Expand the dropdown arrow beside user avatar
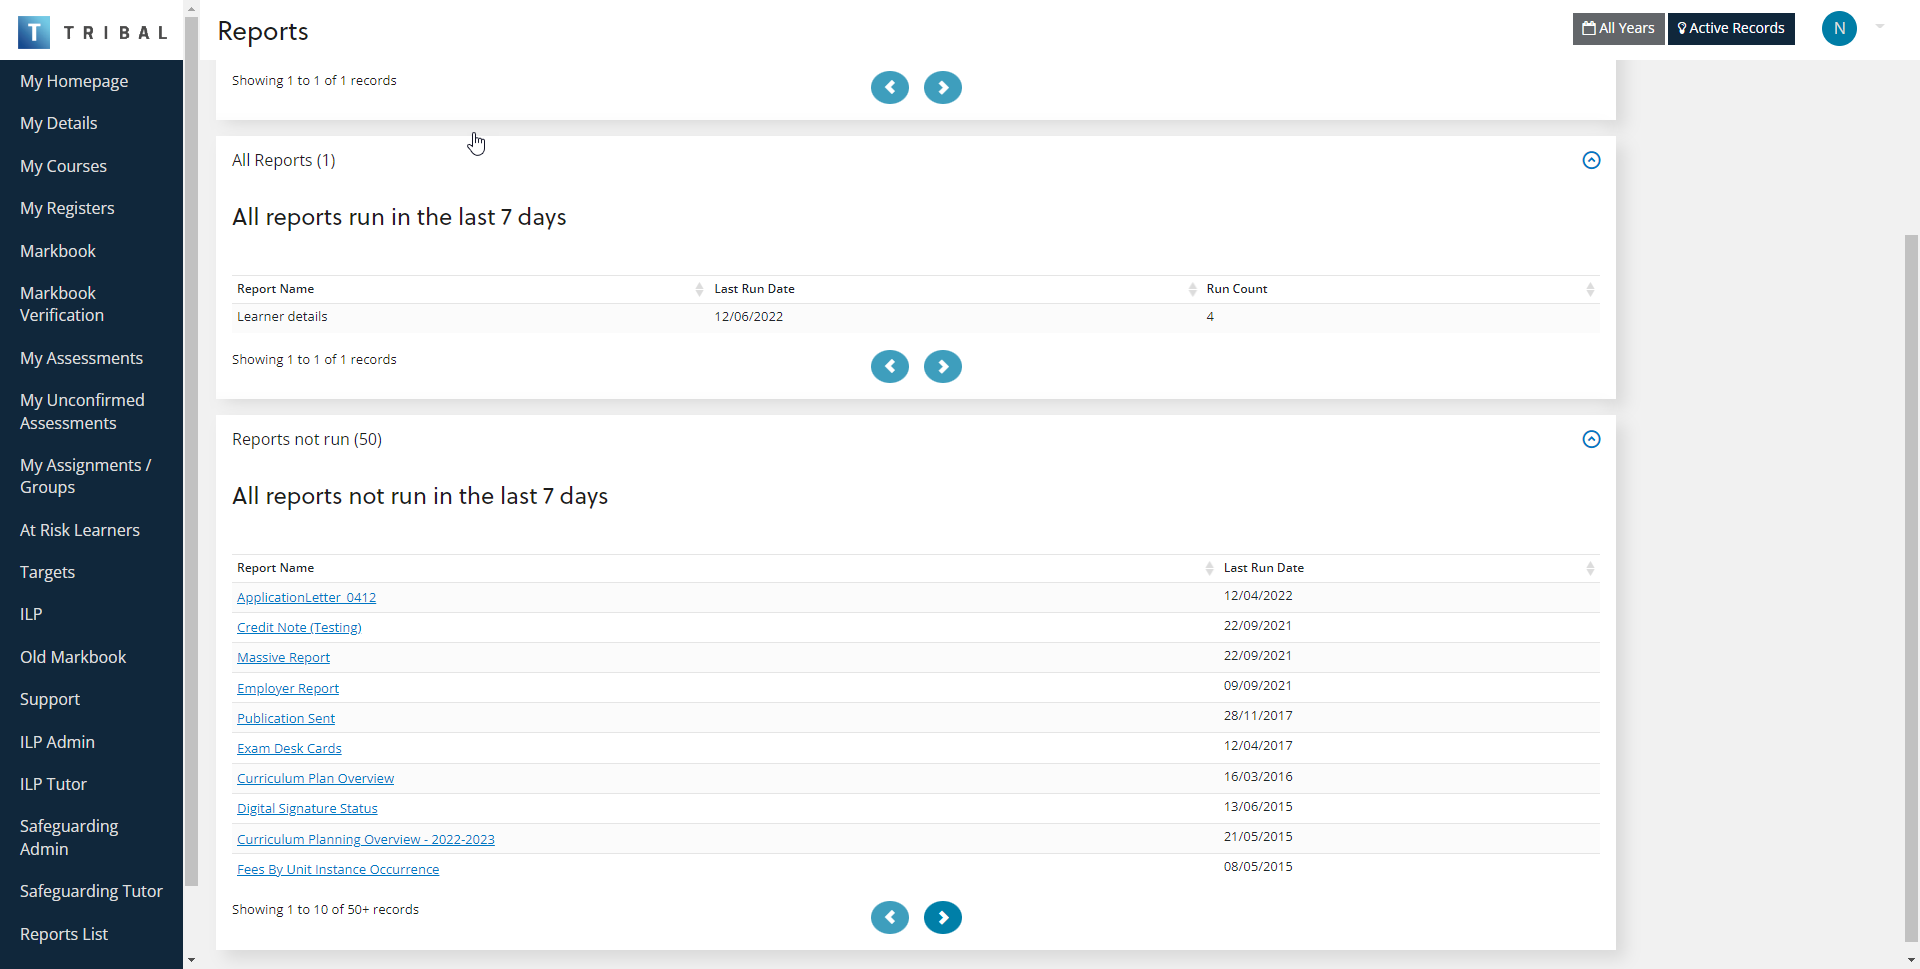The image size is (1920, 969). [1880, 27]
